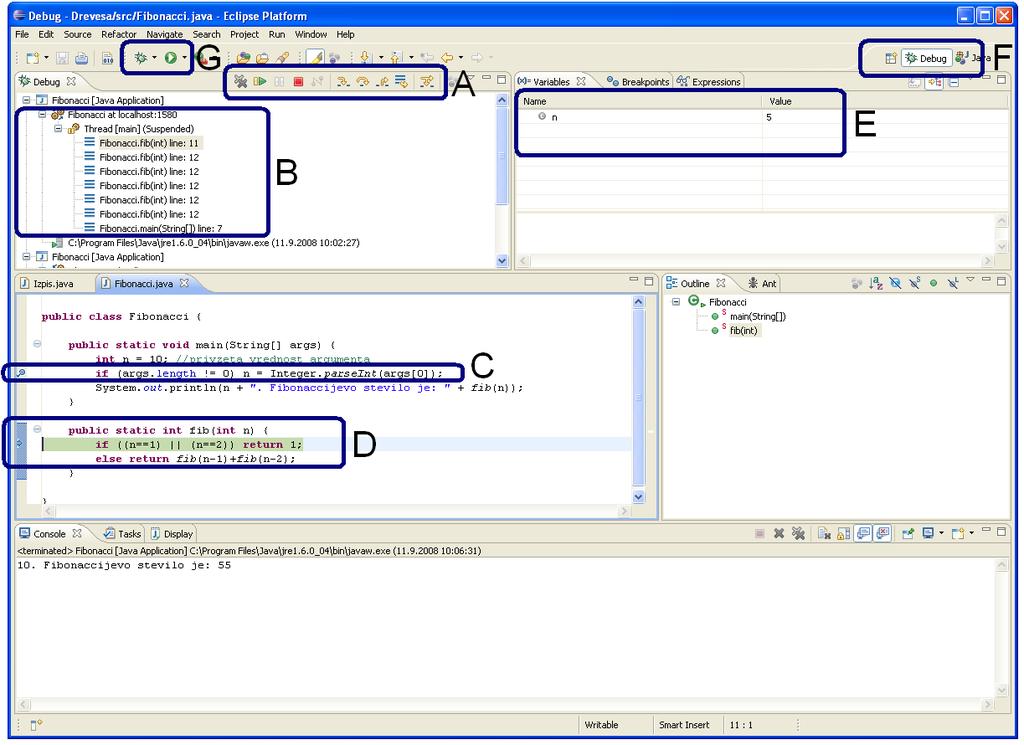Click the value 5 of variable n
Image resolution: width=1024 pixels, height=745 pixels.
tap(769, 118)
